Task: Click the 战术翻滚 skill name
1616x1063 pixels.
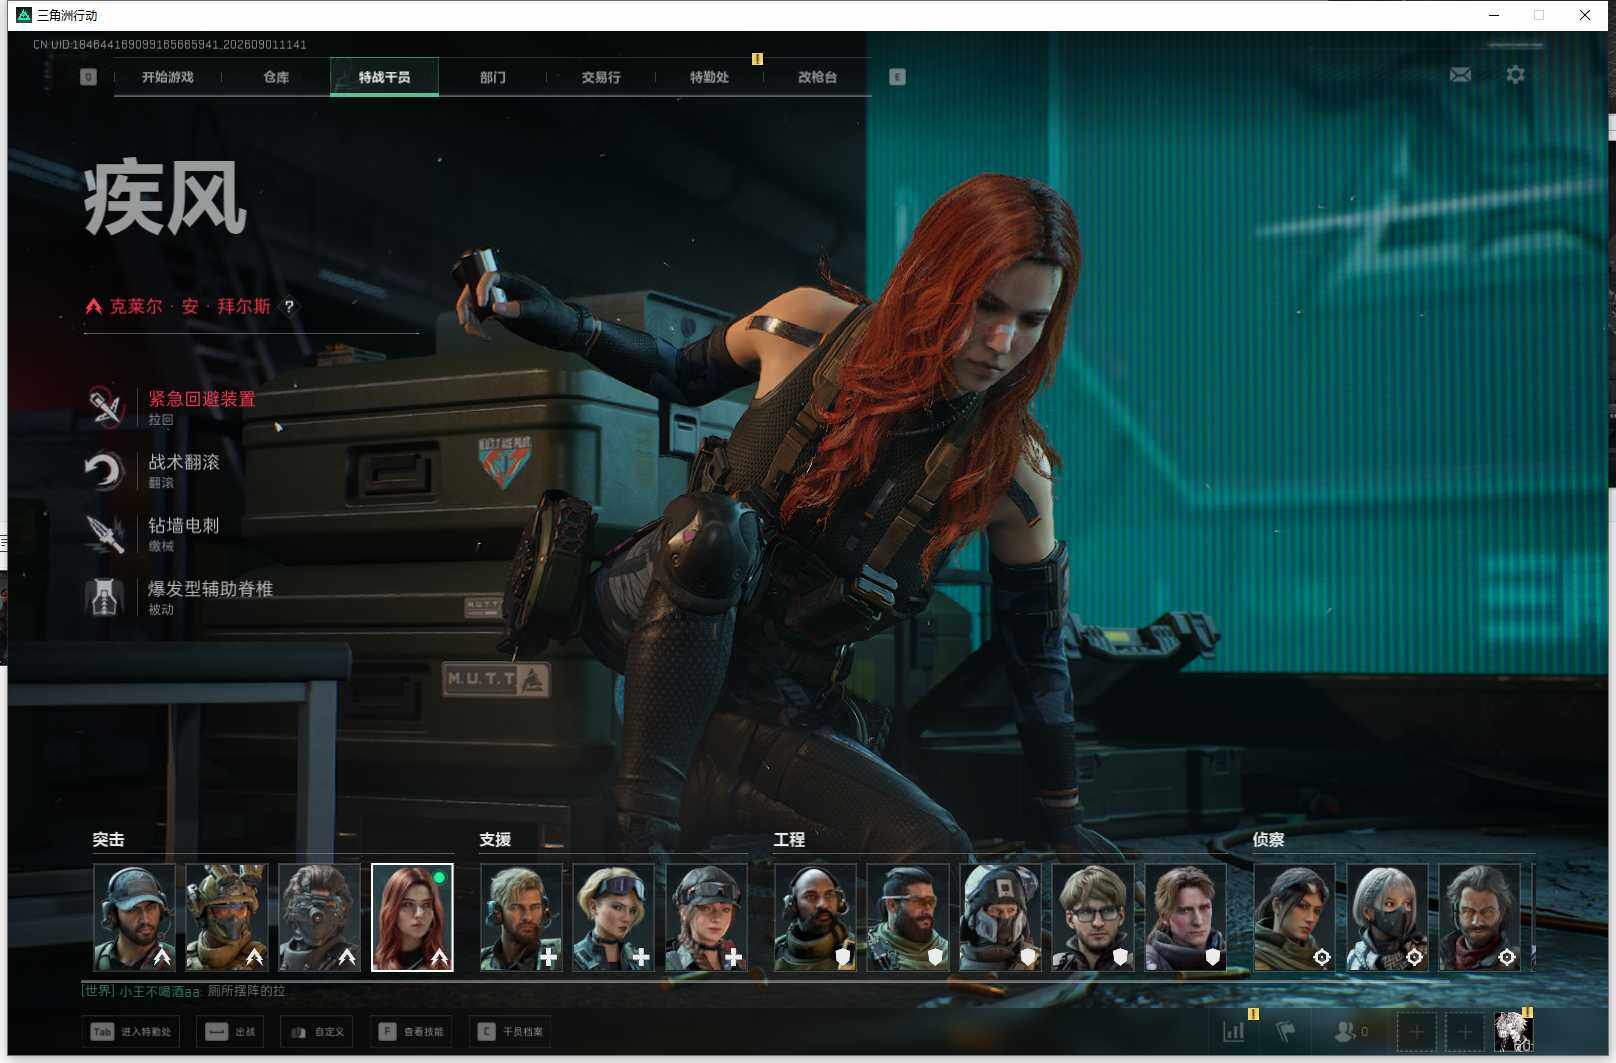Action: (184, 462)
